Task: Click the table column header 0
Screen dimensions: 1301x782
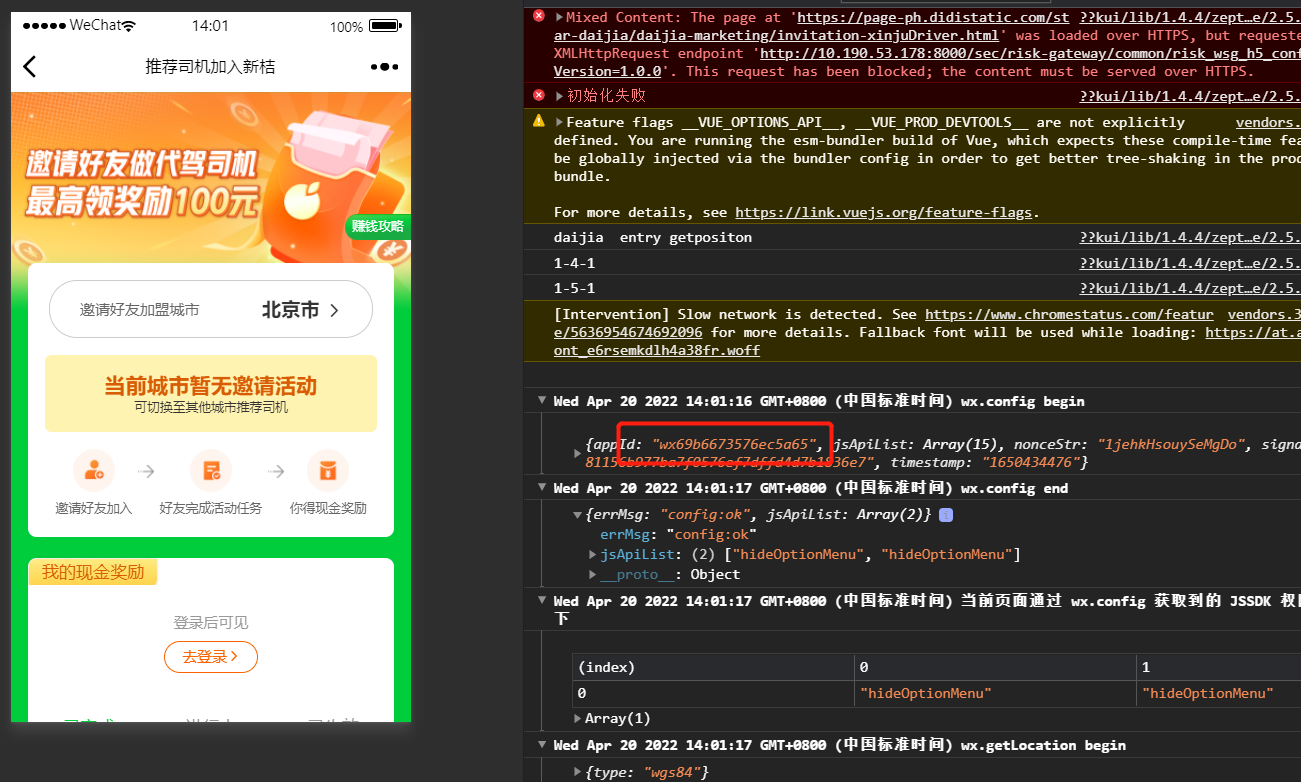Action: (x=995, y=668)
